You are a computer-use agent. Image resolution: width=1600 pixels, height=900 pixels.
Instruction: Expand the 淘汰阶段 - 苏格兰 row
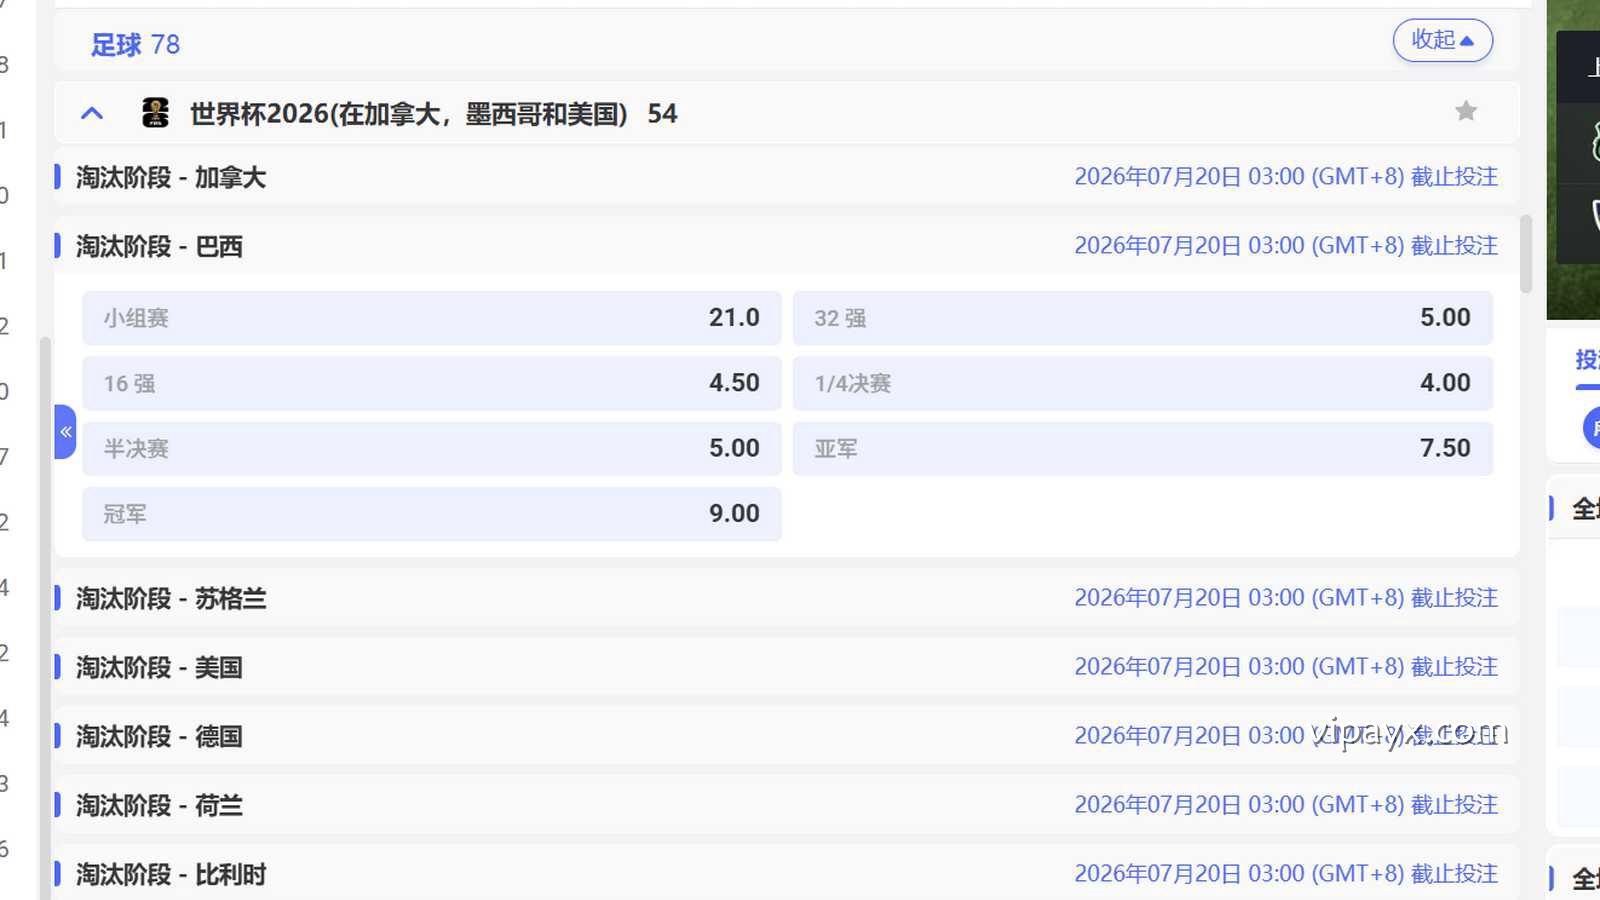(171, 599)
